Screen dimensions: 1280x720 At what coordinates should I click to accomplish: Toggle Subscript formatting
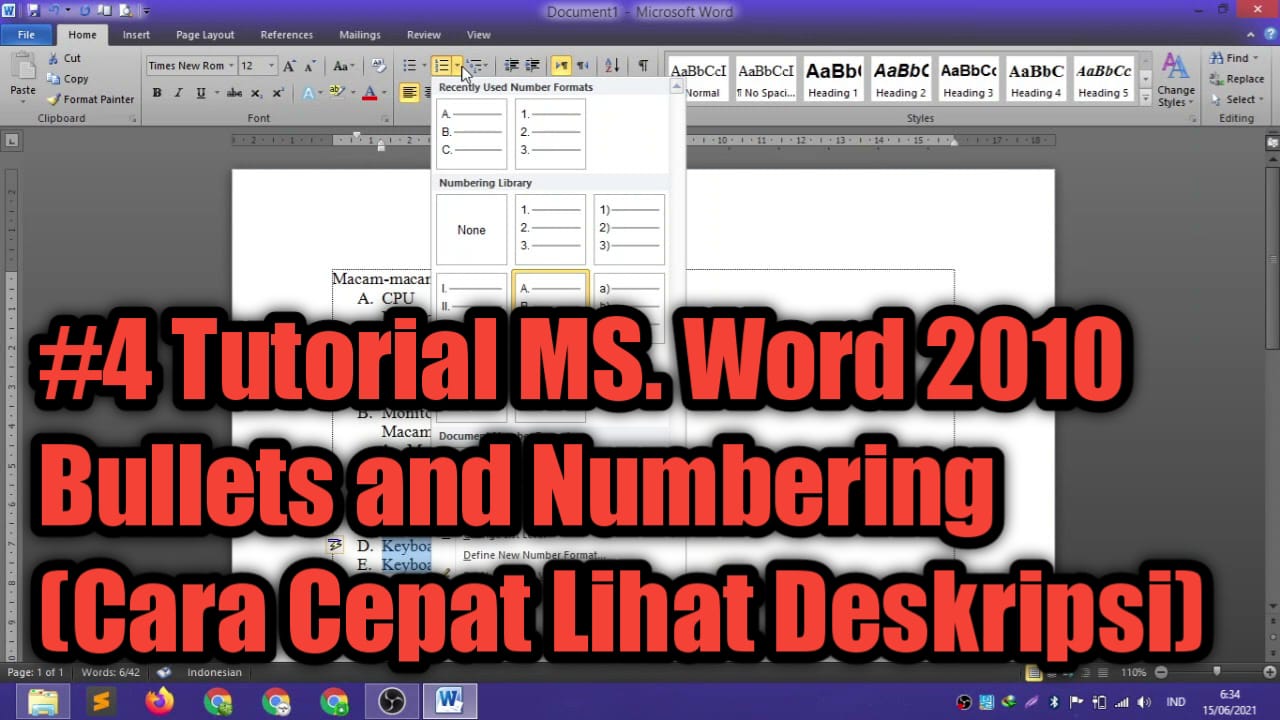coord(256,93)
